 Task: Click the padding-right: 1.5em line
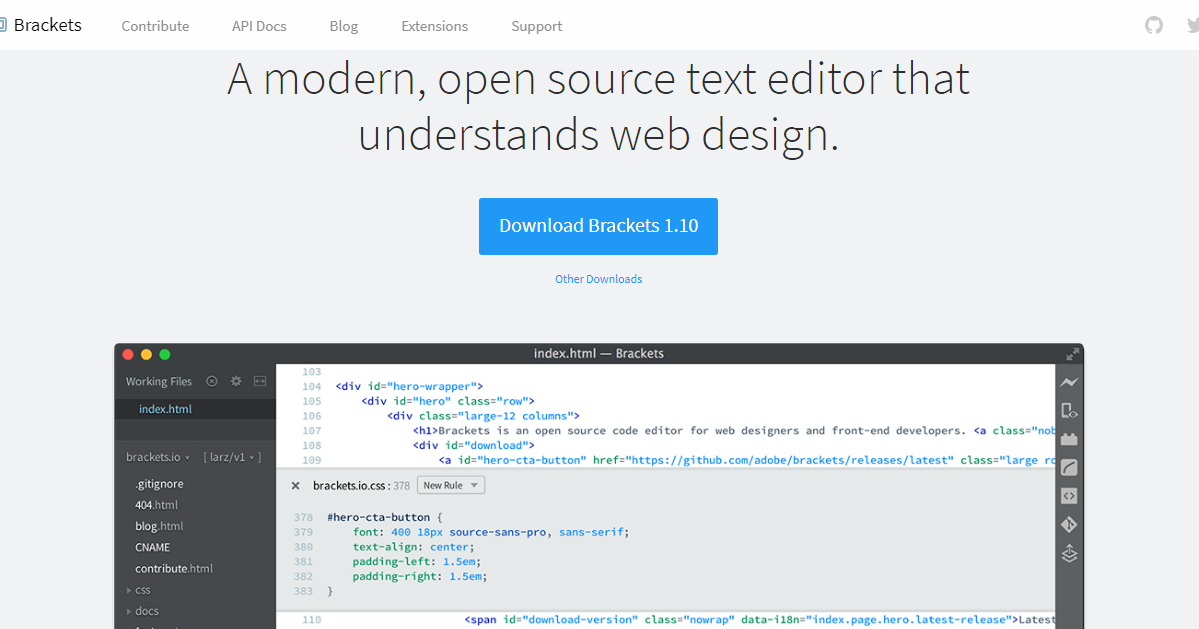click(420, 576)
